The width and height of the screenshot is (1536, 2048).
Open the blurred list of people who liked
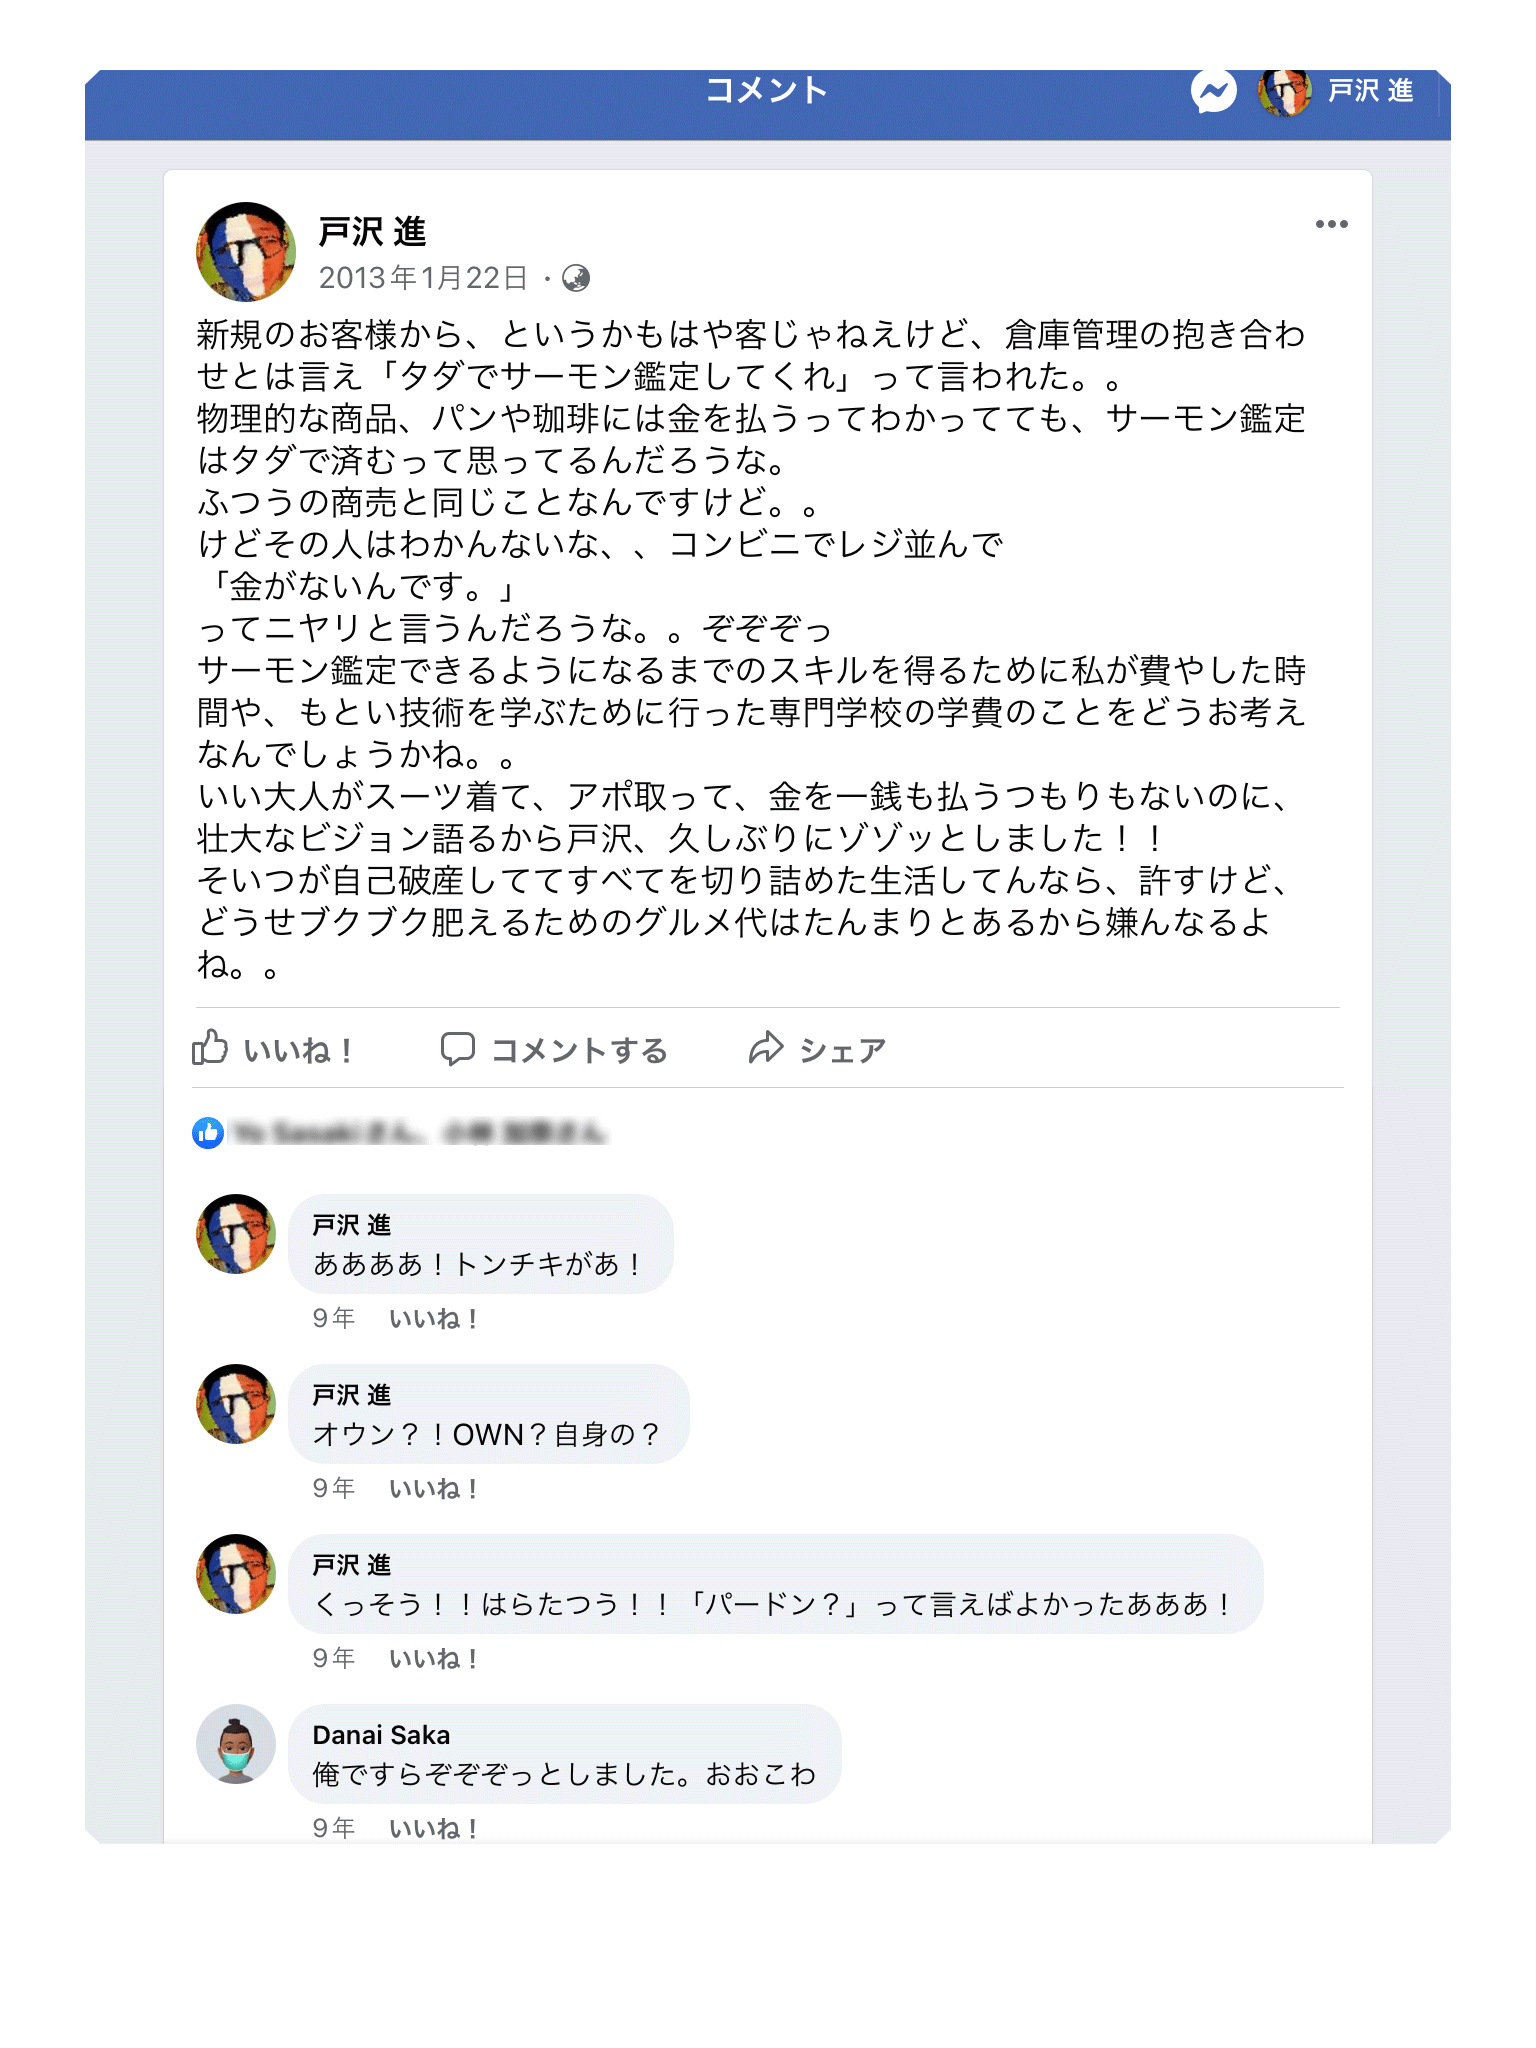pyautogui.click(x=418, y=1133)
